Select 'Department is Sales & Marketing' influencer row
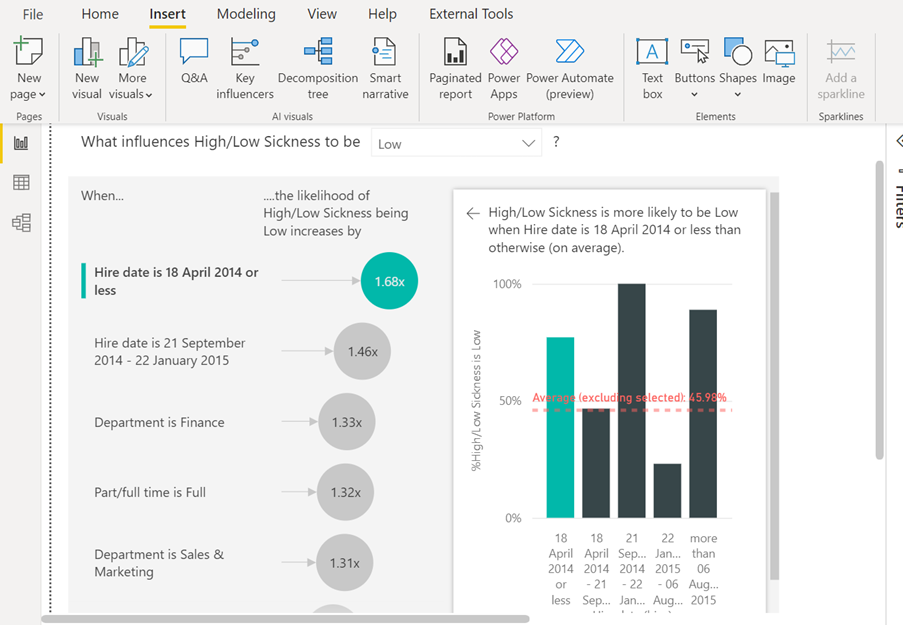Screen dimensions: 903x625 point(159,563)
